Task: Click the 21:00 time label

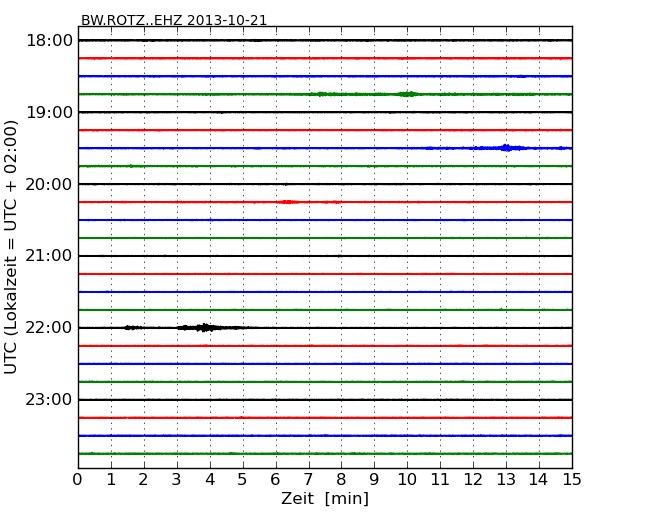Action: coord(49,256)
